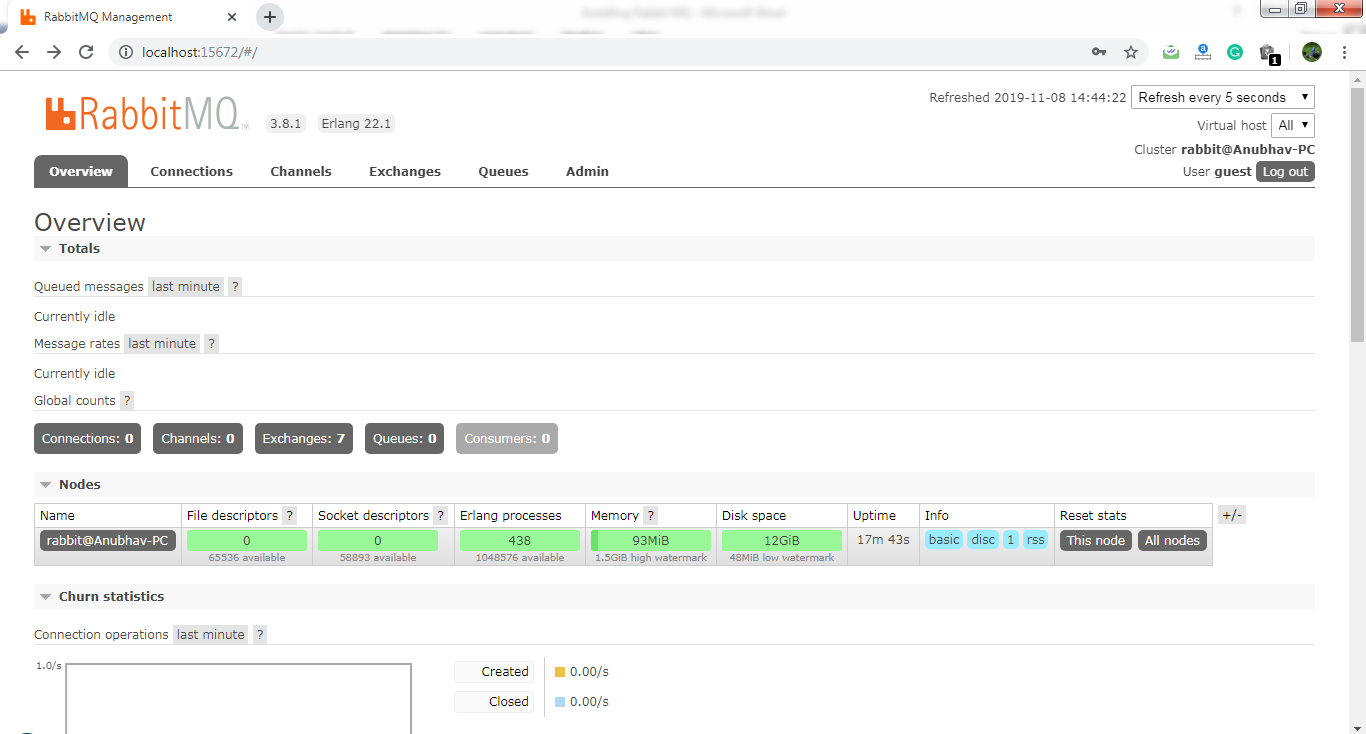
Task: Click the browser reload icon
Action: coord(86,52)
